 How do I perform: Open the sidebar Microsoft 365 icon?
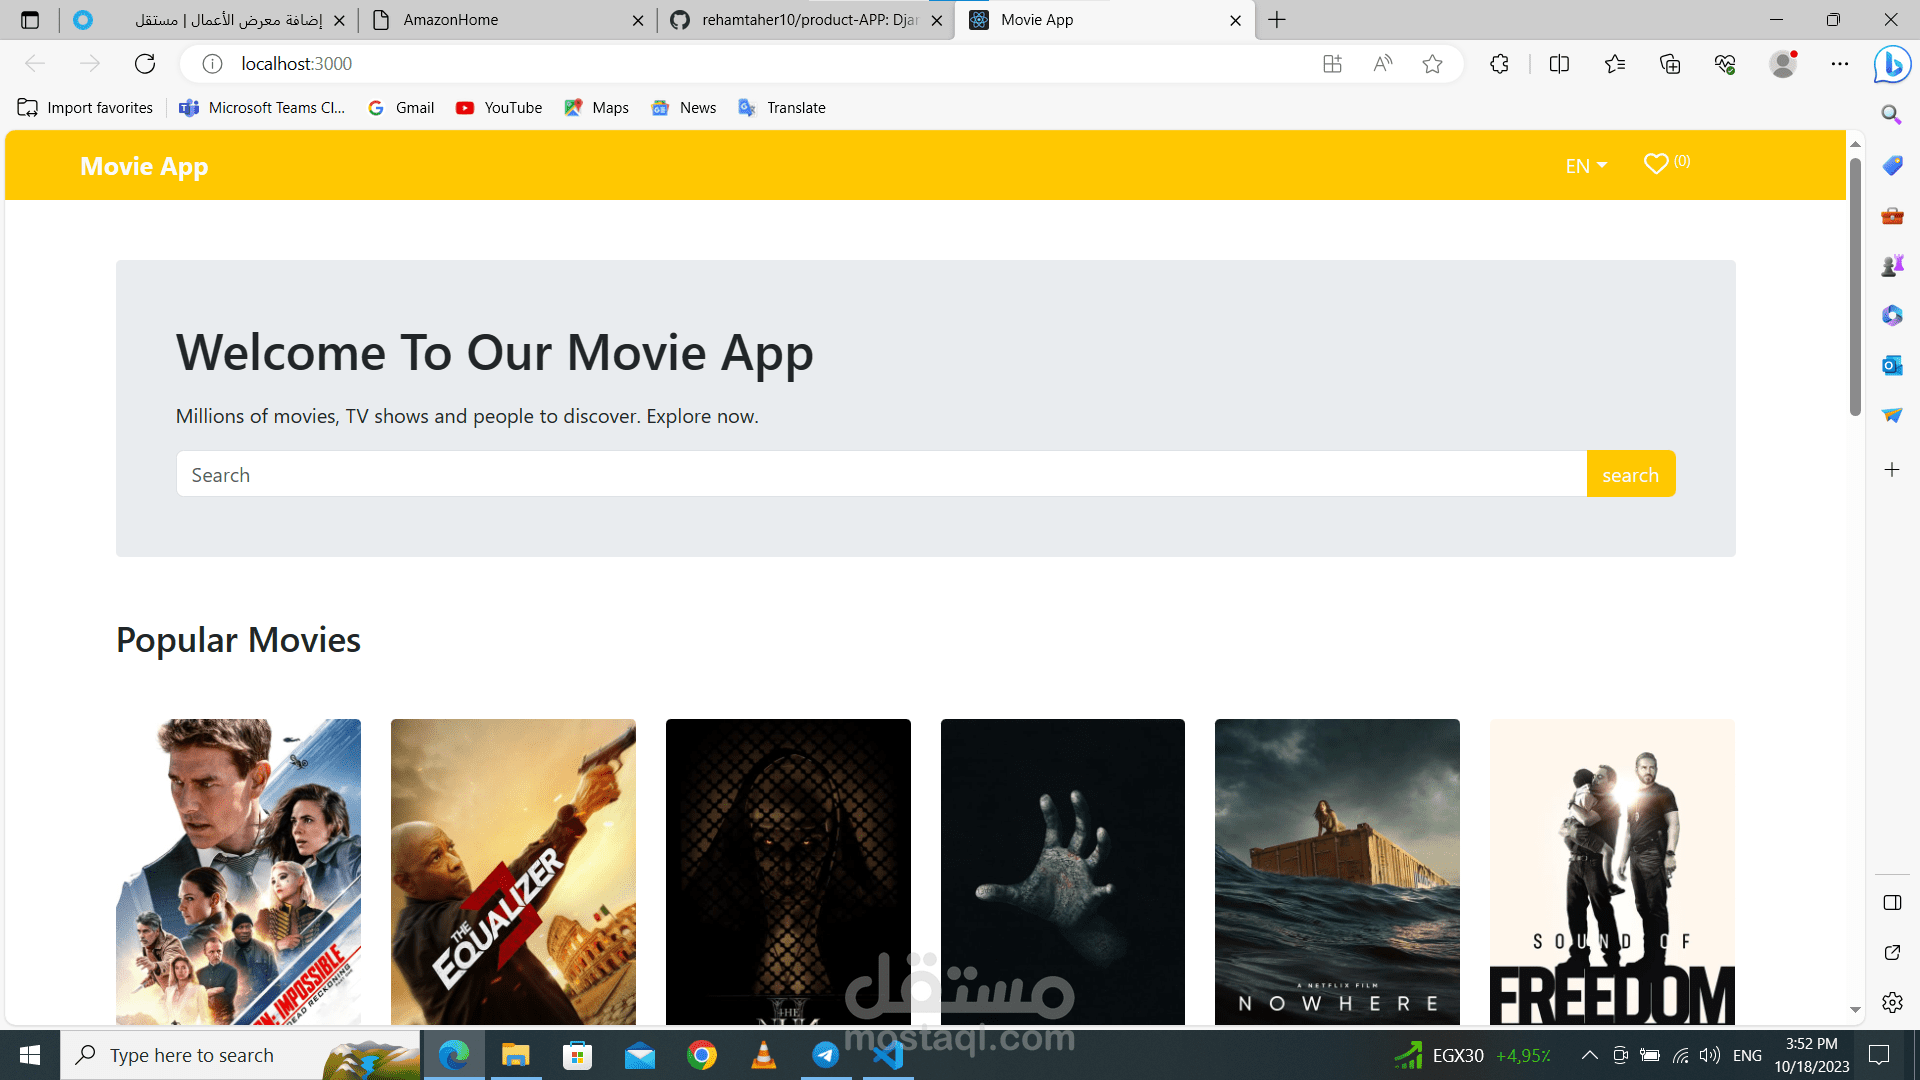[1892, 315]
